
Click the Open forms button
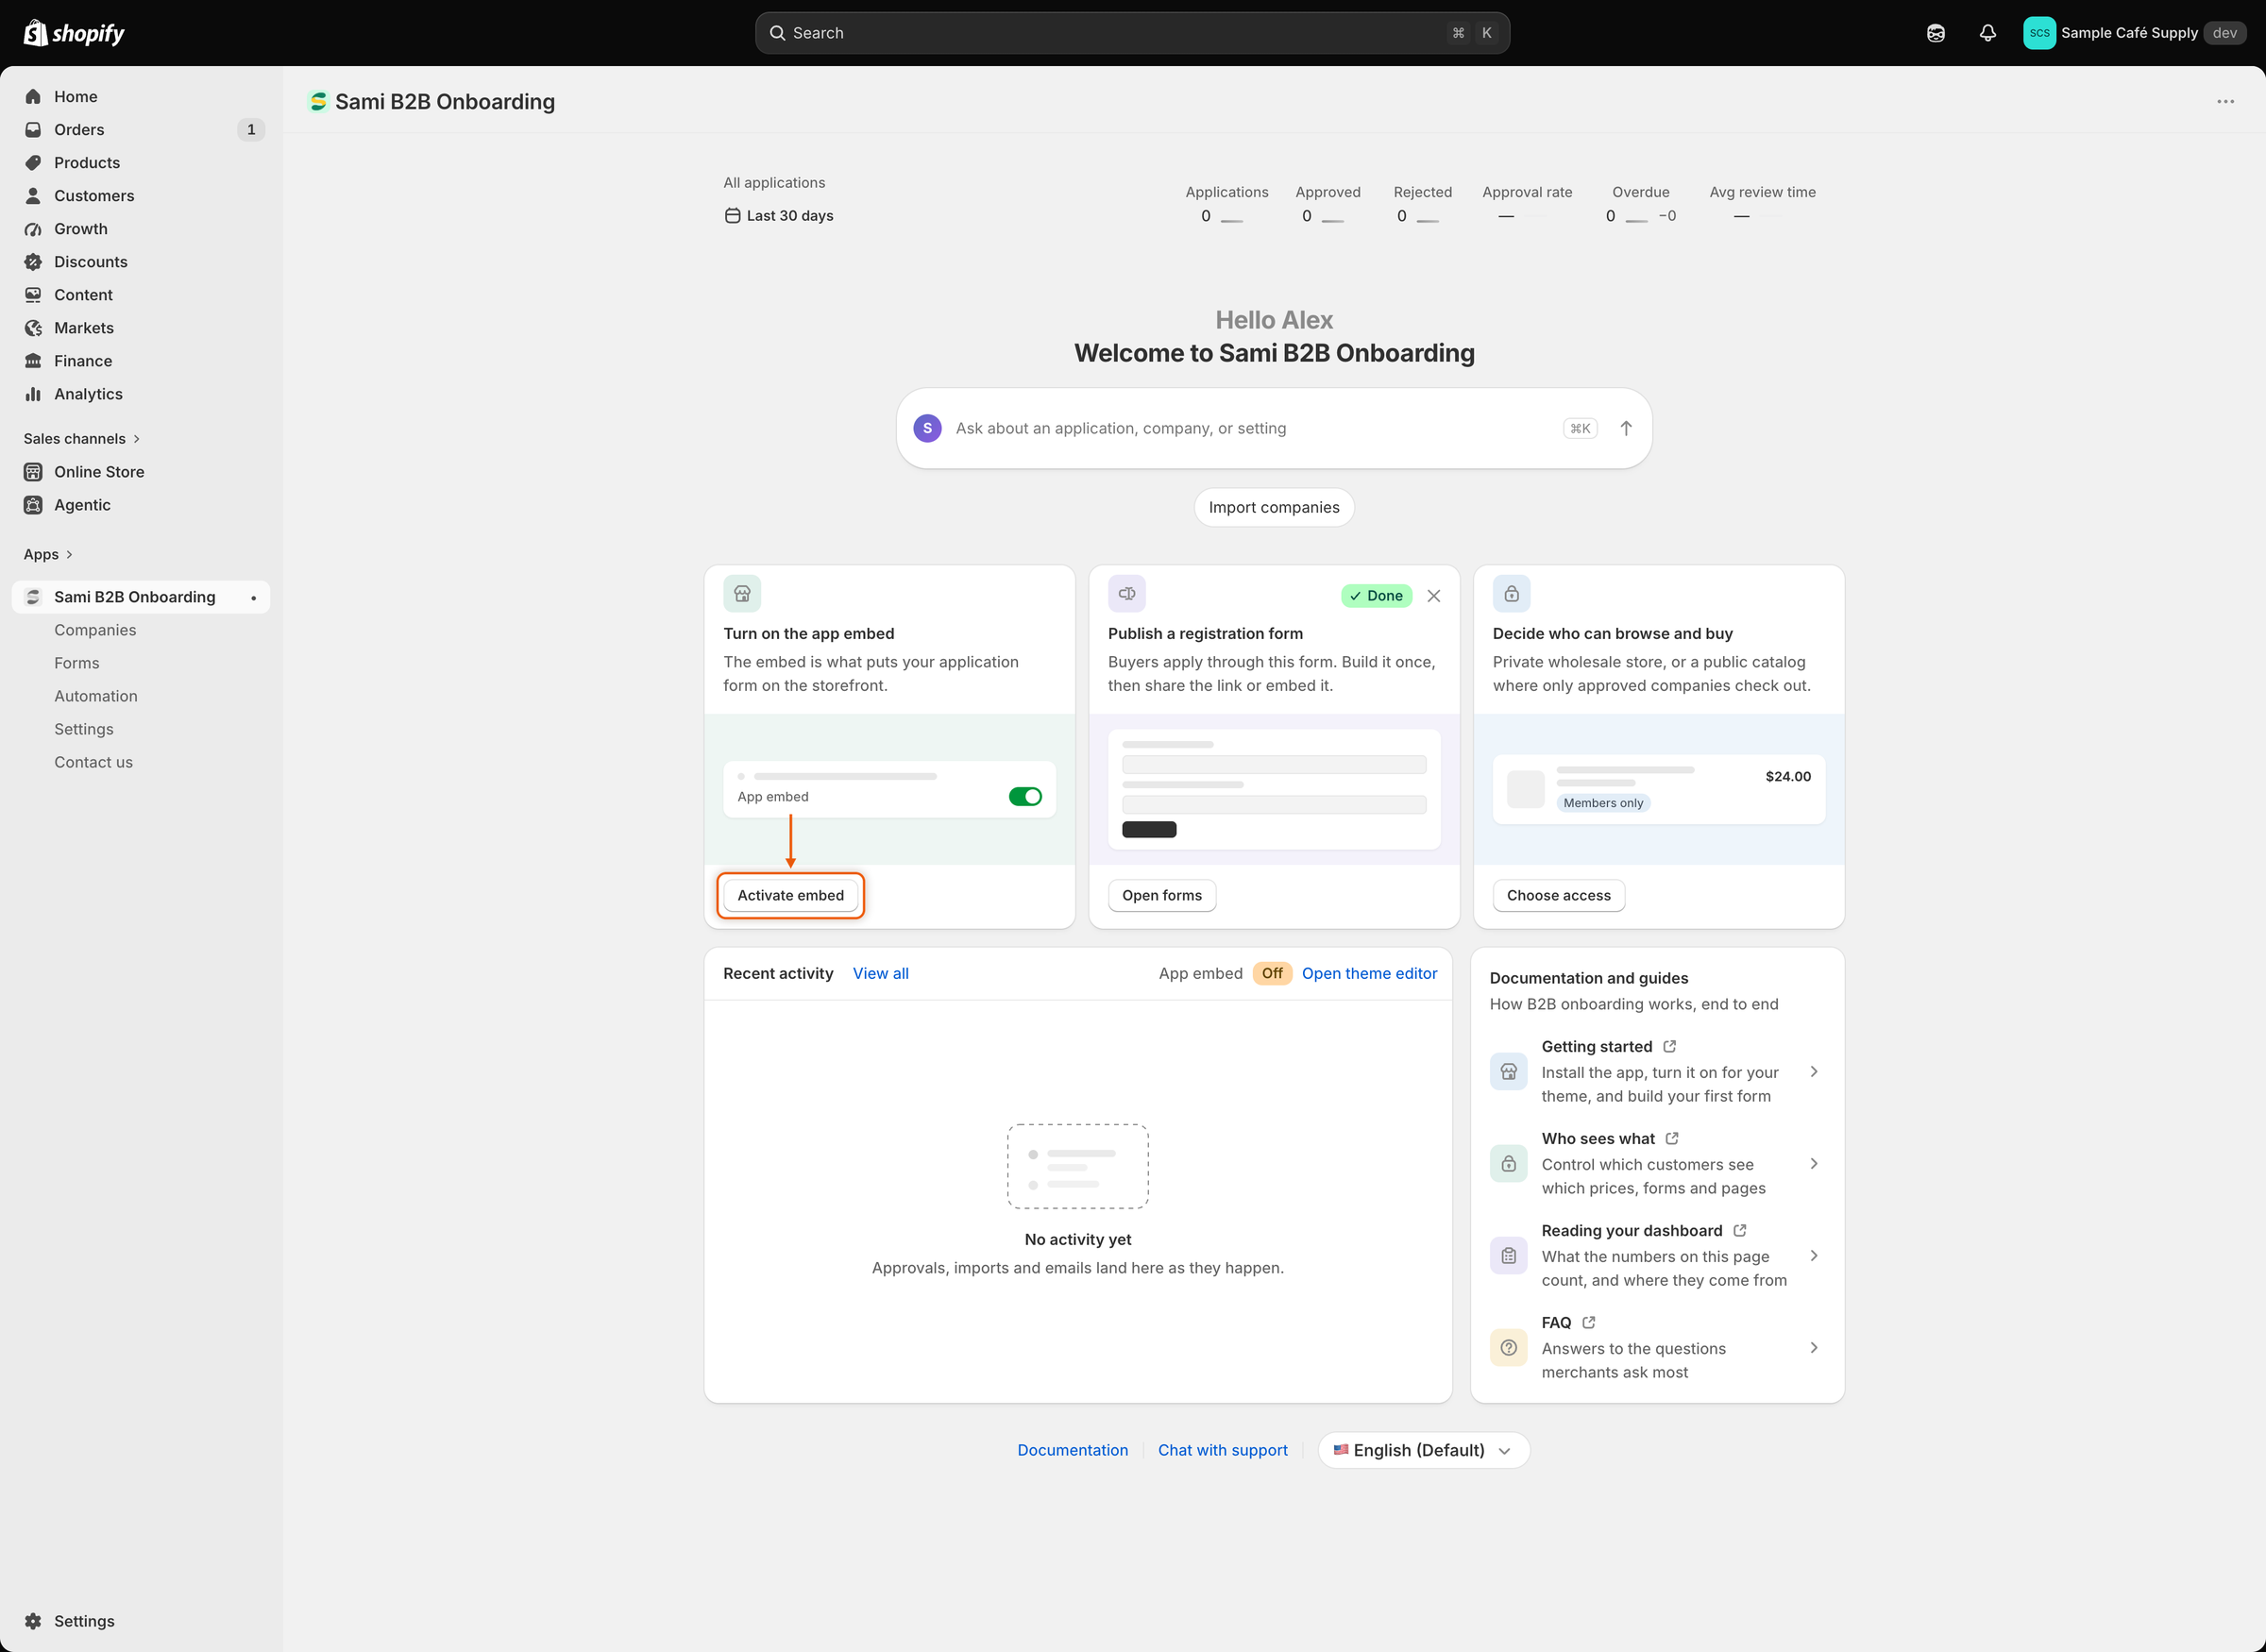pos(1162,895)
